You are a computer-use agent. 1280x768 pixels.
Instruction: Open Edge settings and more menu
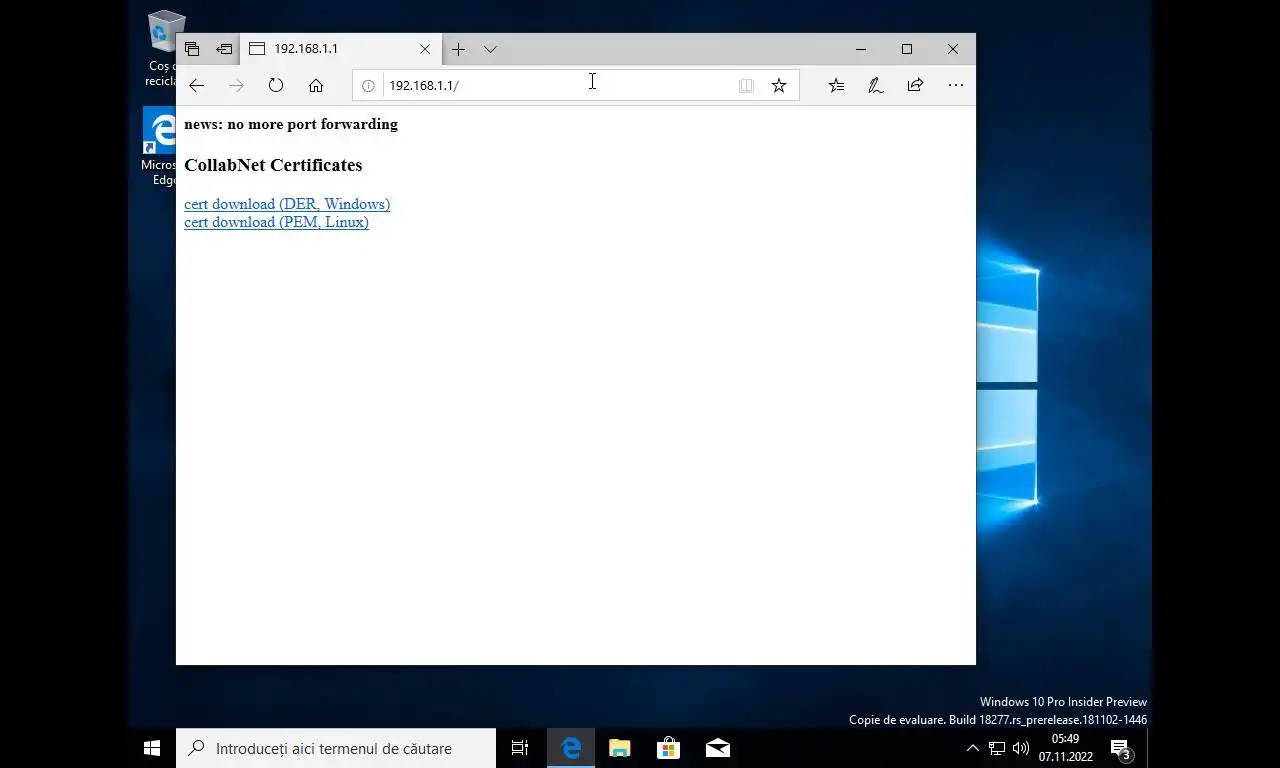(956, 86)
